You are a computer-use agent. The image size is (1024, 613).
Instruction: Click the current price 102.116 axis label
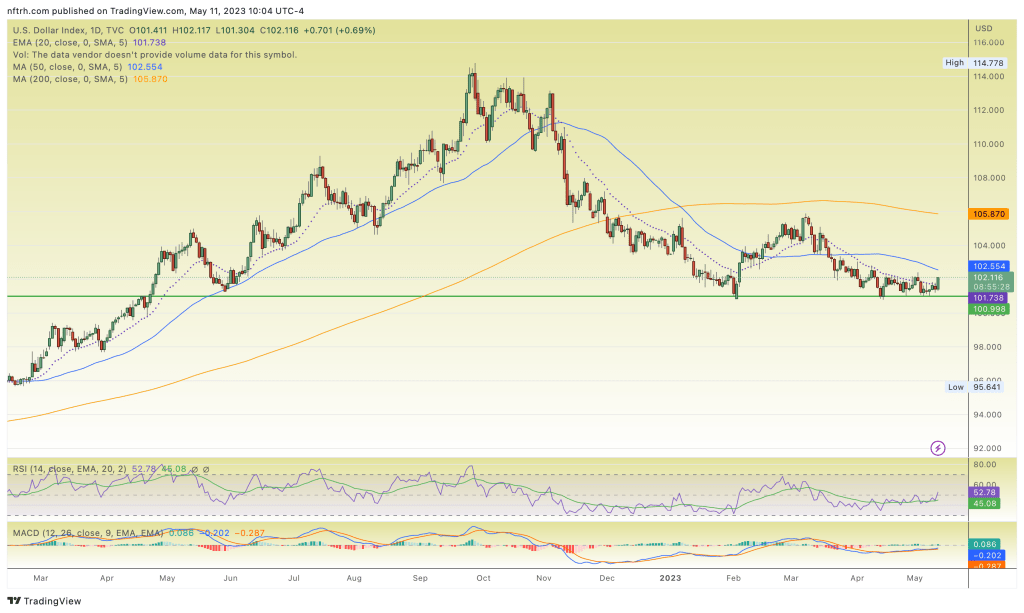[988, 277]
